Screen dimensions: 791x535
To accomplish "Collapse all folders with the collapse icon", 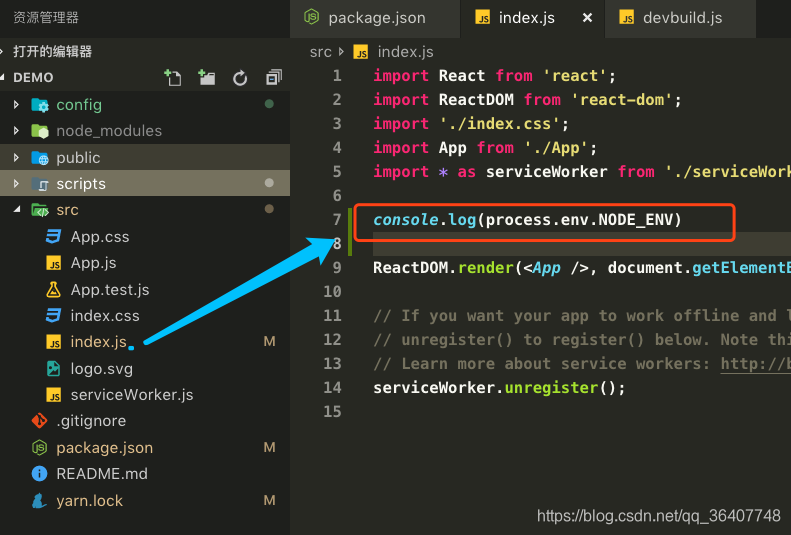I will (274, 78).
